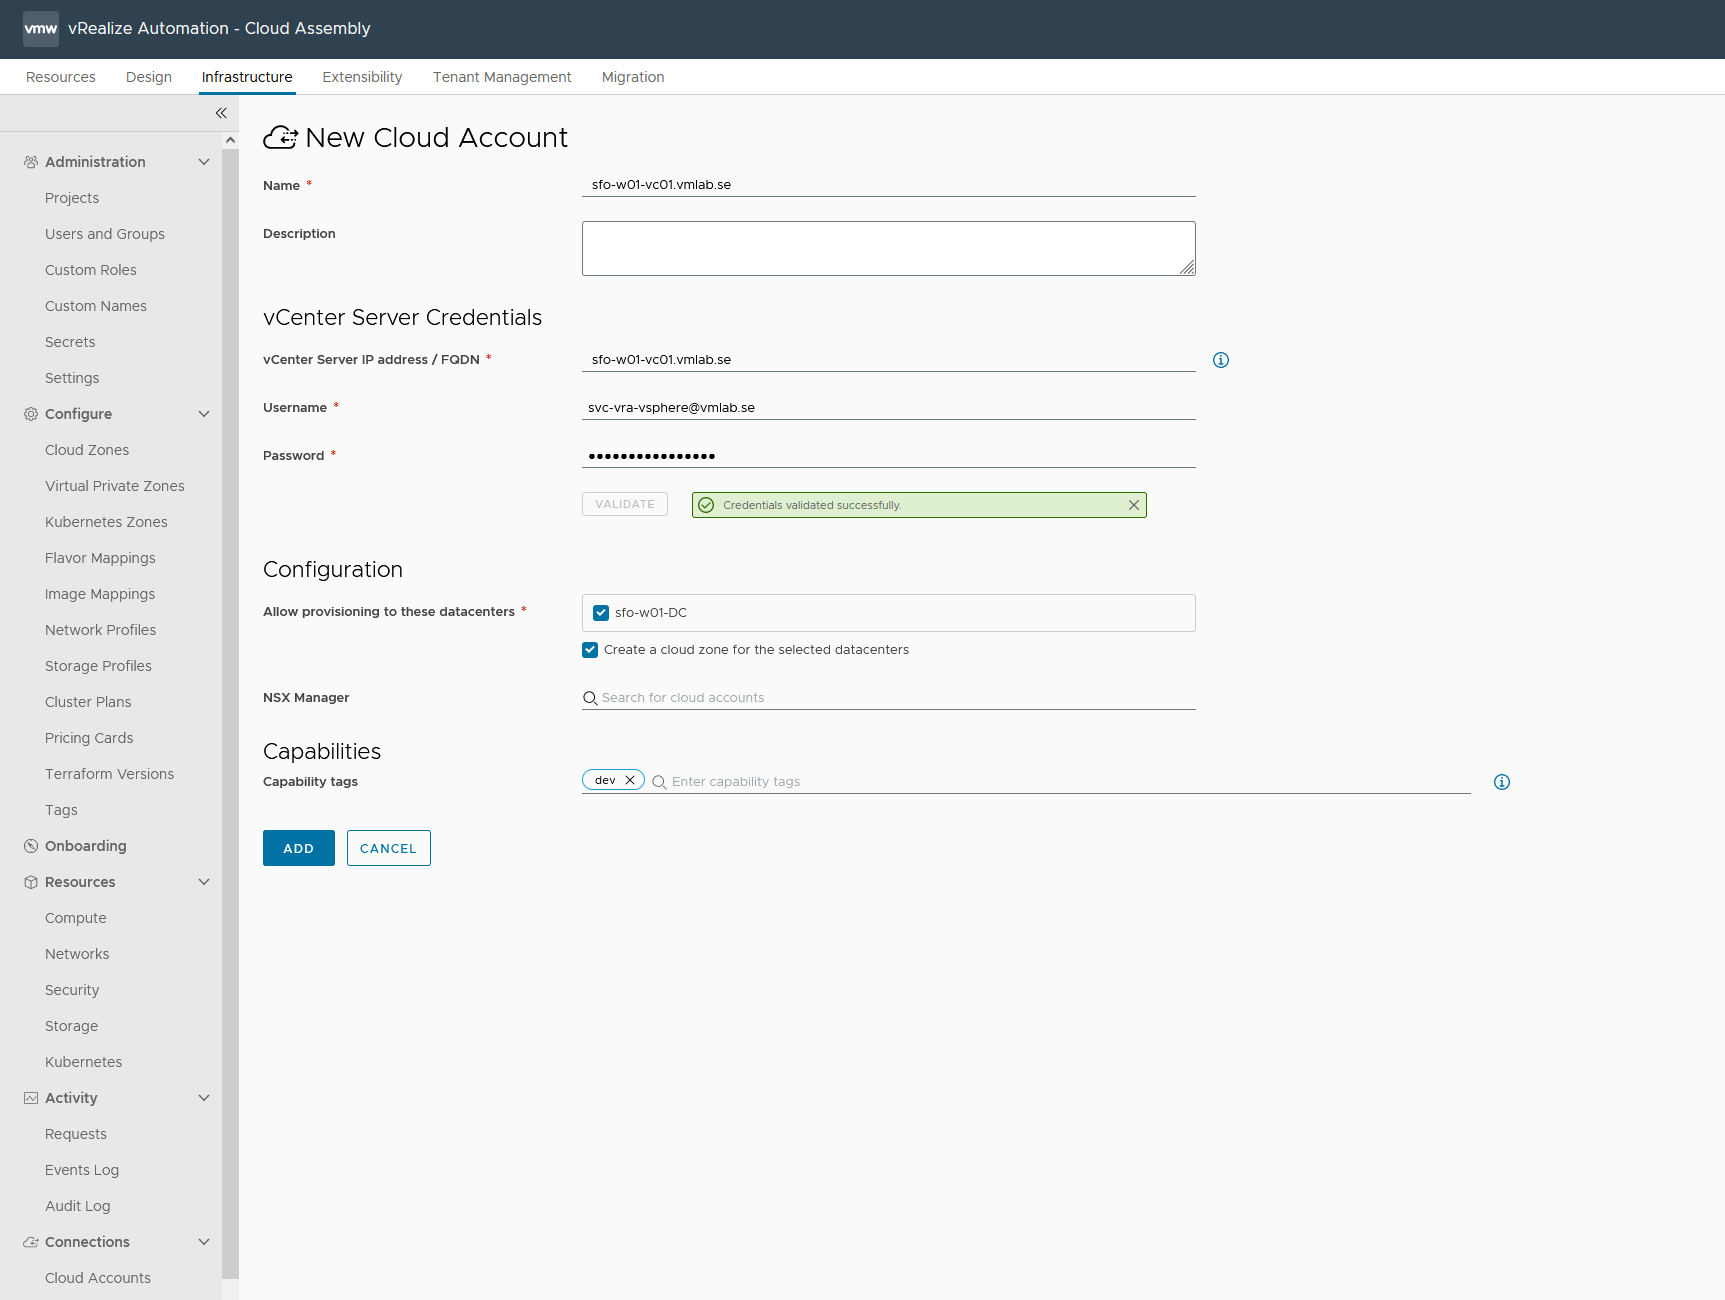Collapse the Activity section chevron

click(x=204, y=1098)
